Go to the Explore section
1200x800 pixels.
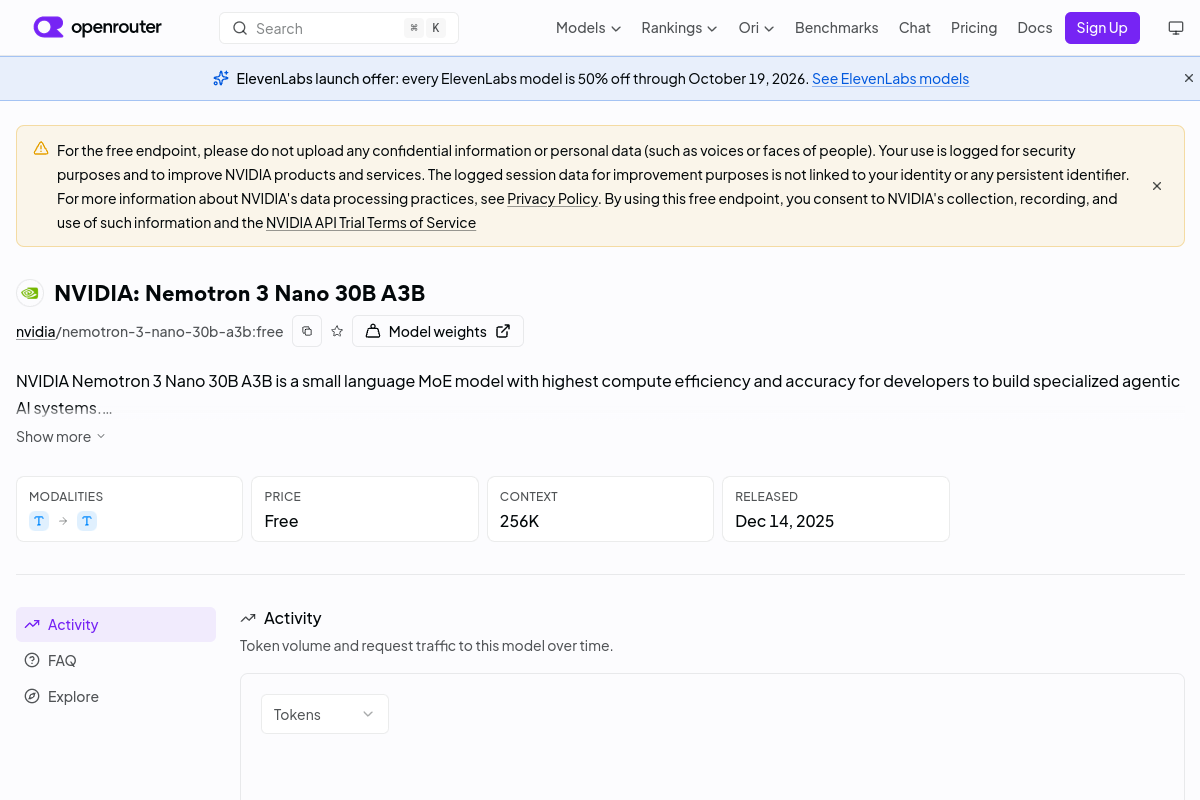click(116, 696)
